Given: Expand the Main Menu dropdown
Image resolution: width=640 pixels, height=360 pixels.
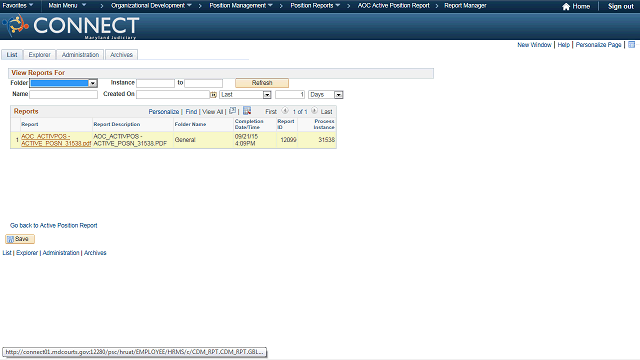Looking at the screenshot, I should click(67, 6).
